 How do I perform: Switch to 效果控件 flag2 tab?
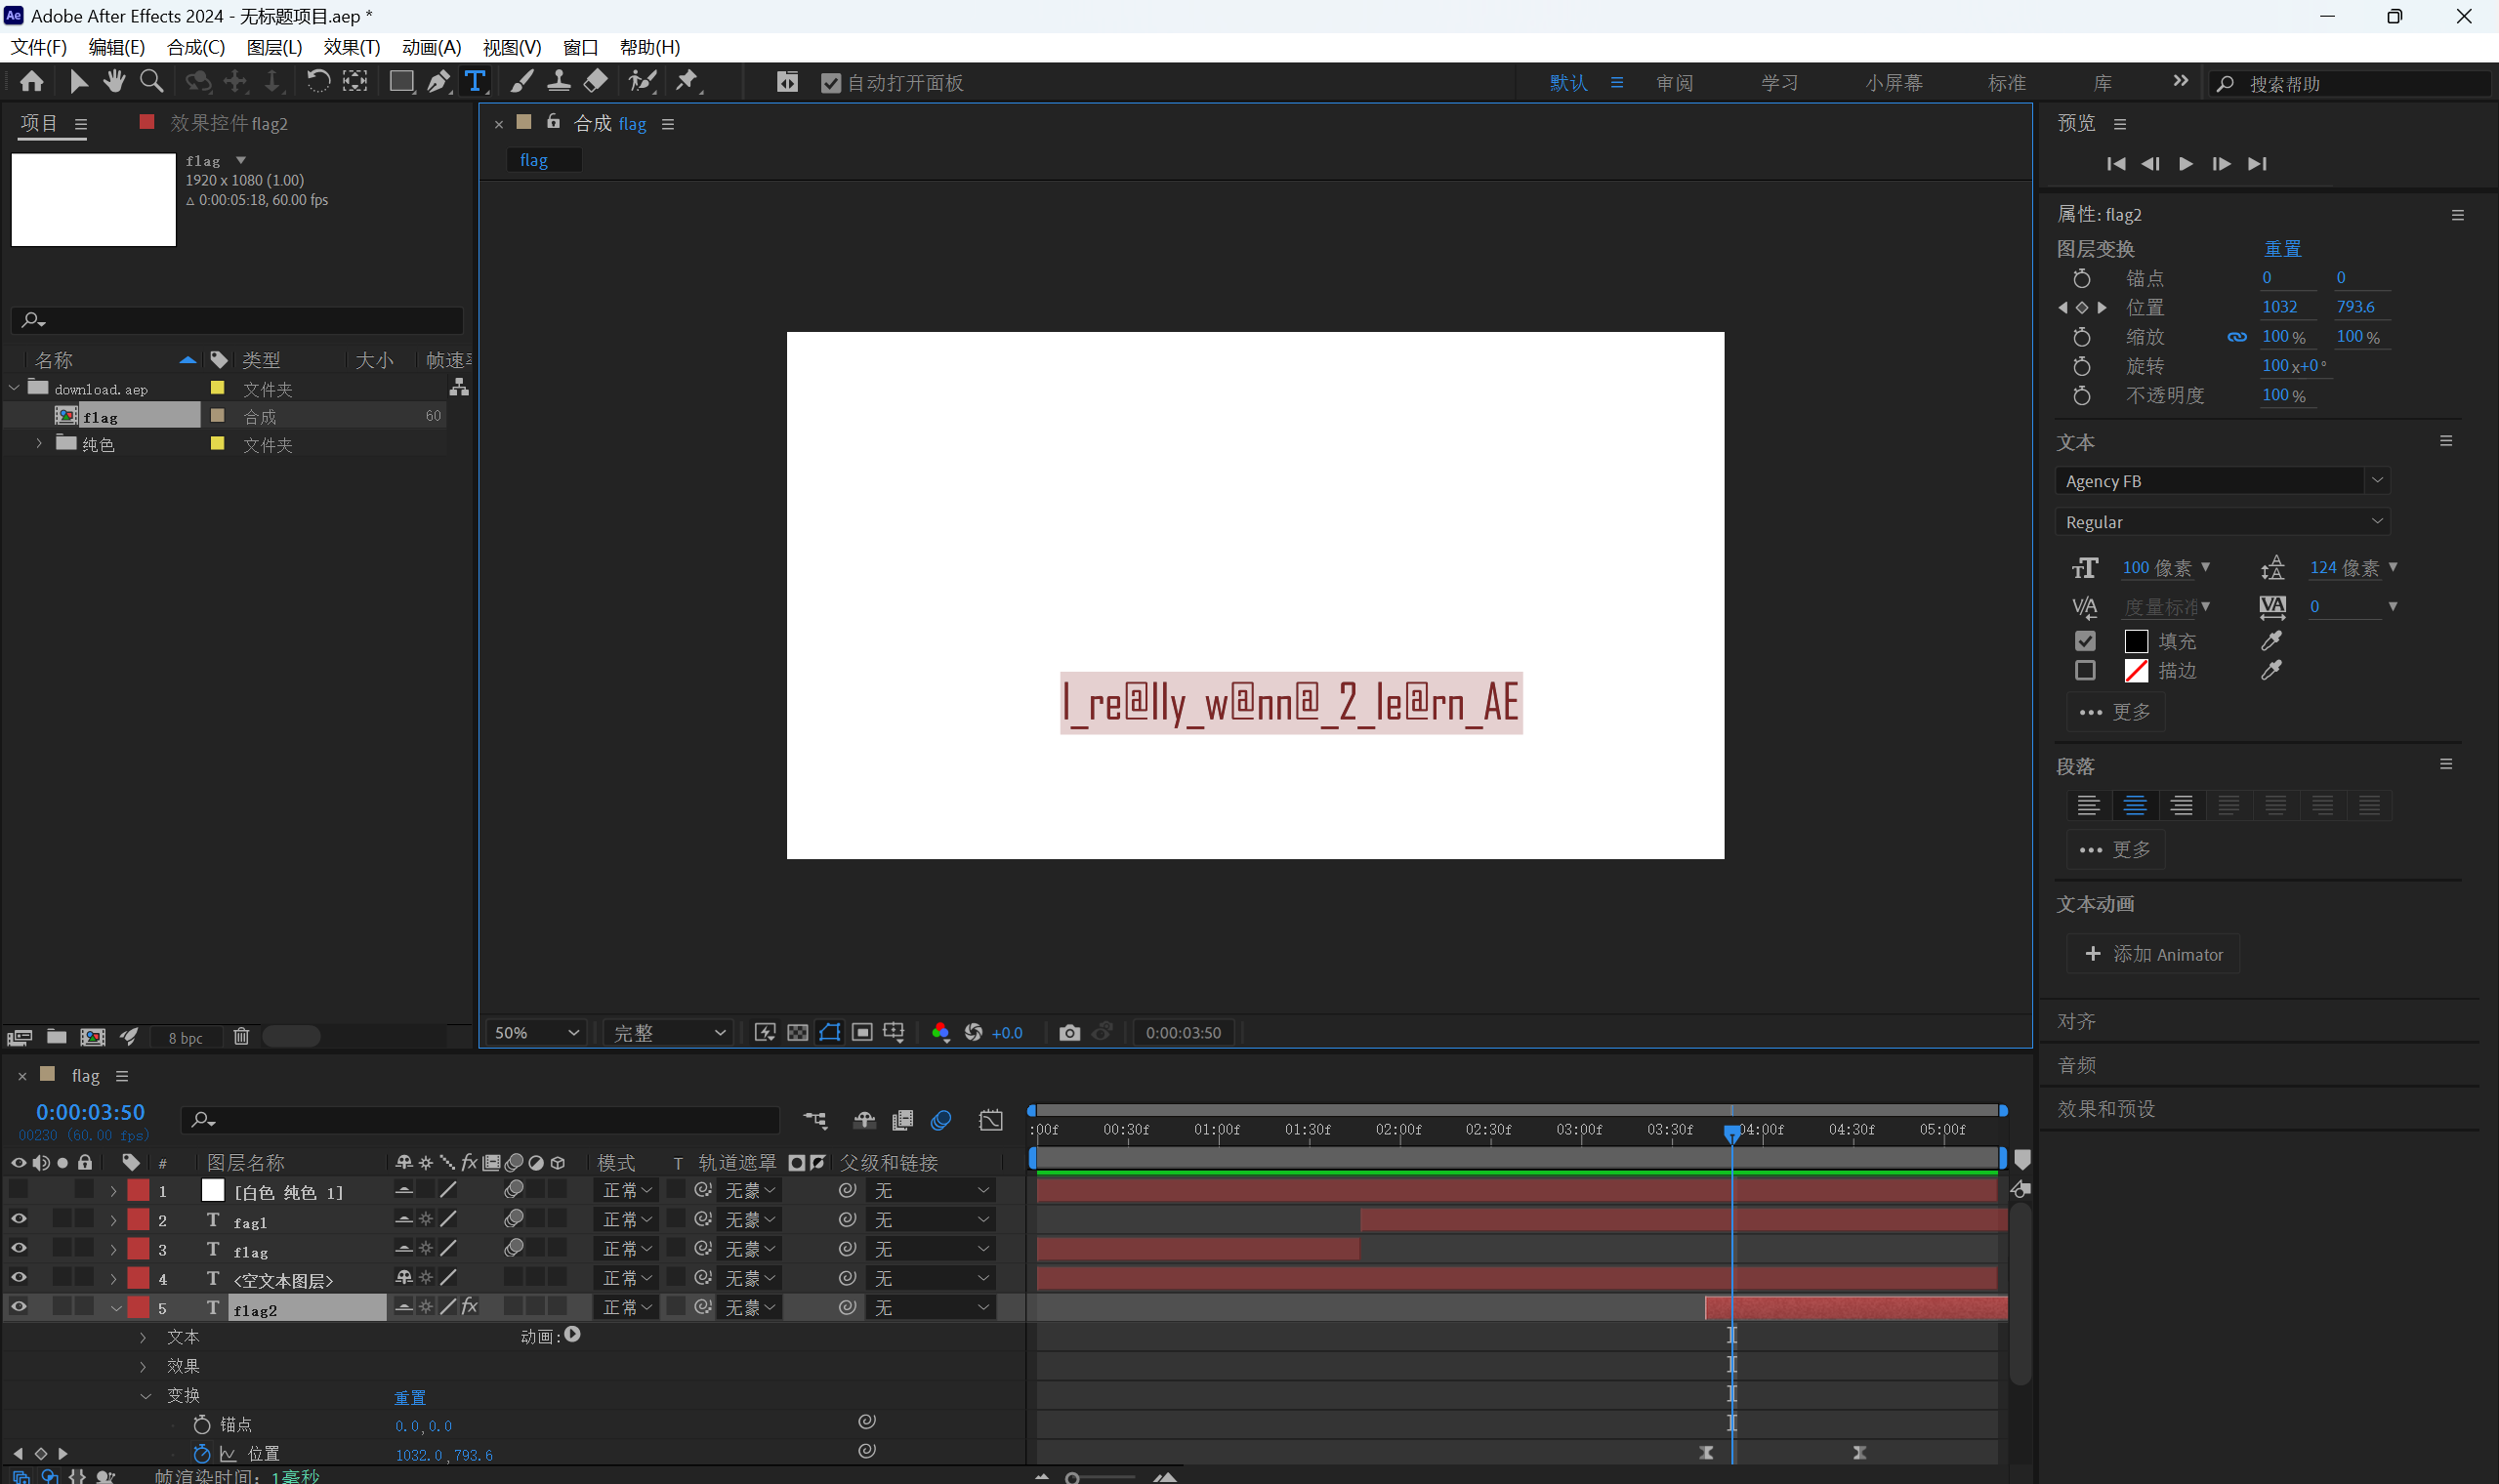coord(228,123)
